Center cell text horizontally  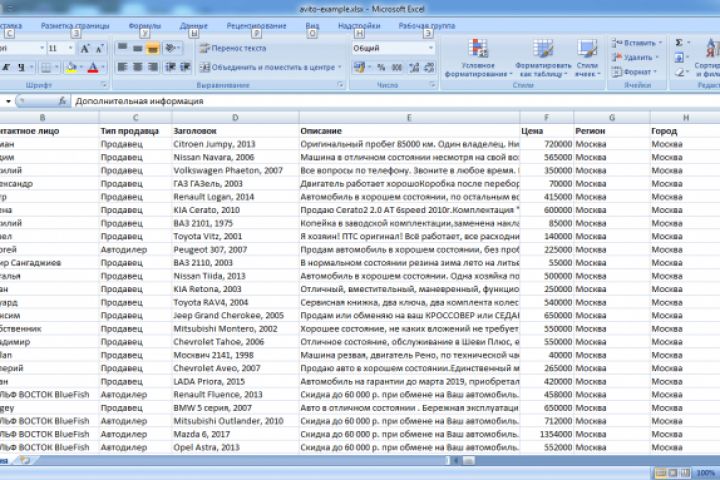137,67
